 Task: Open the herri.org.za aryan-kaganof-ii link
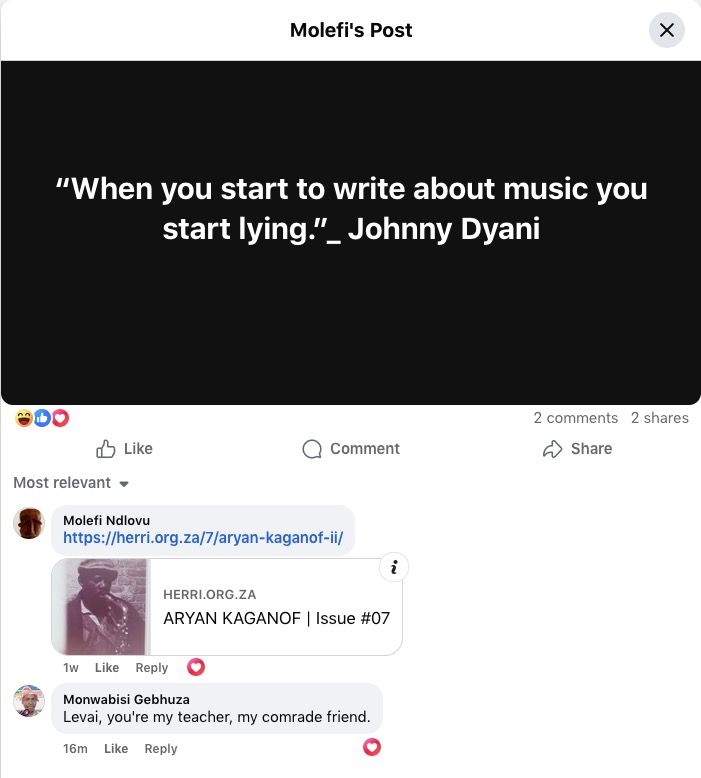pyautogui.click(x=203, y=537)
